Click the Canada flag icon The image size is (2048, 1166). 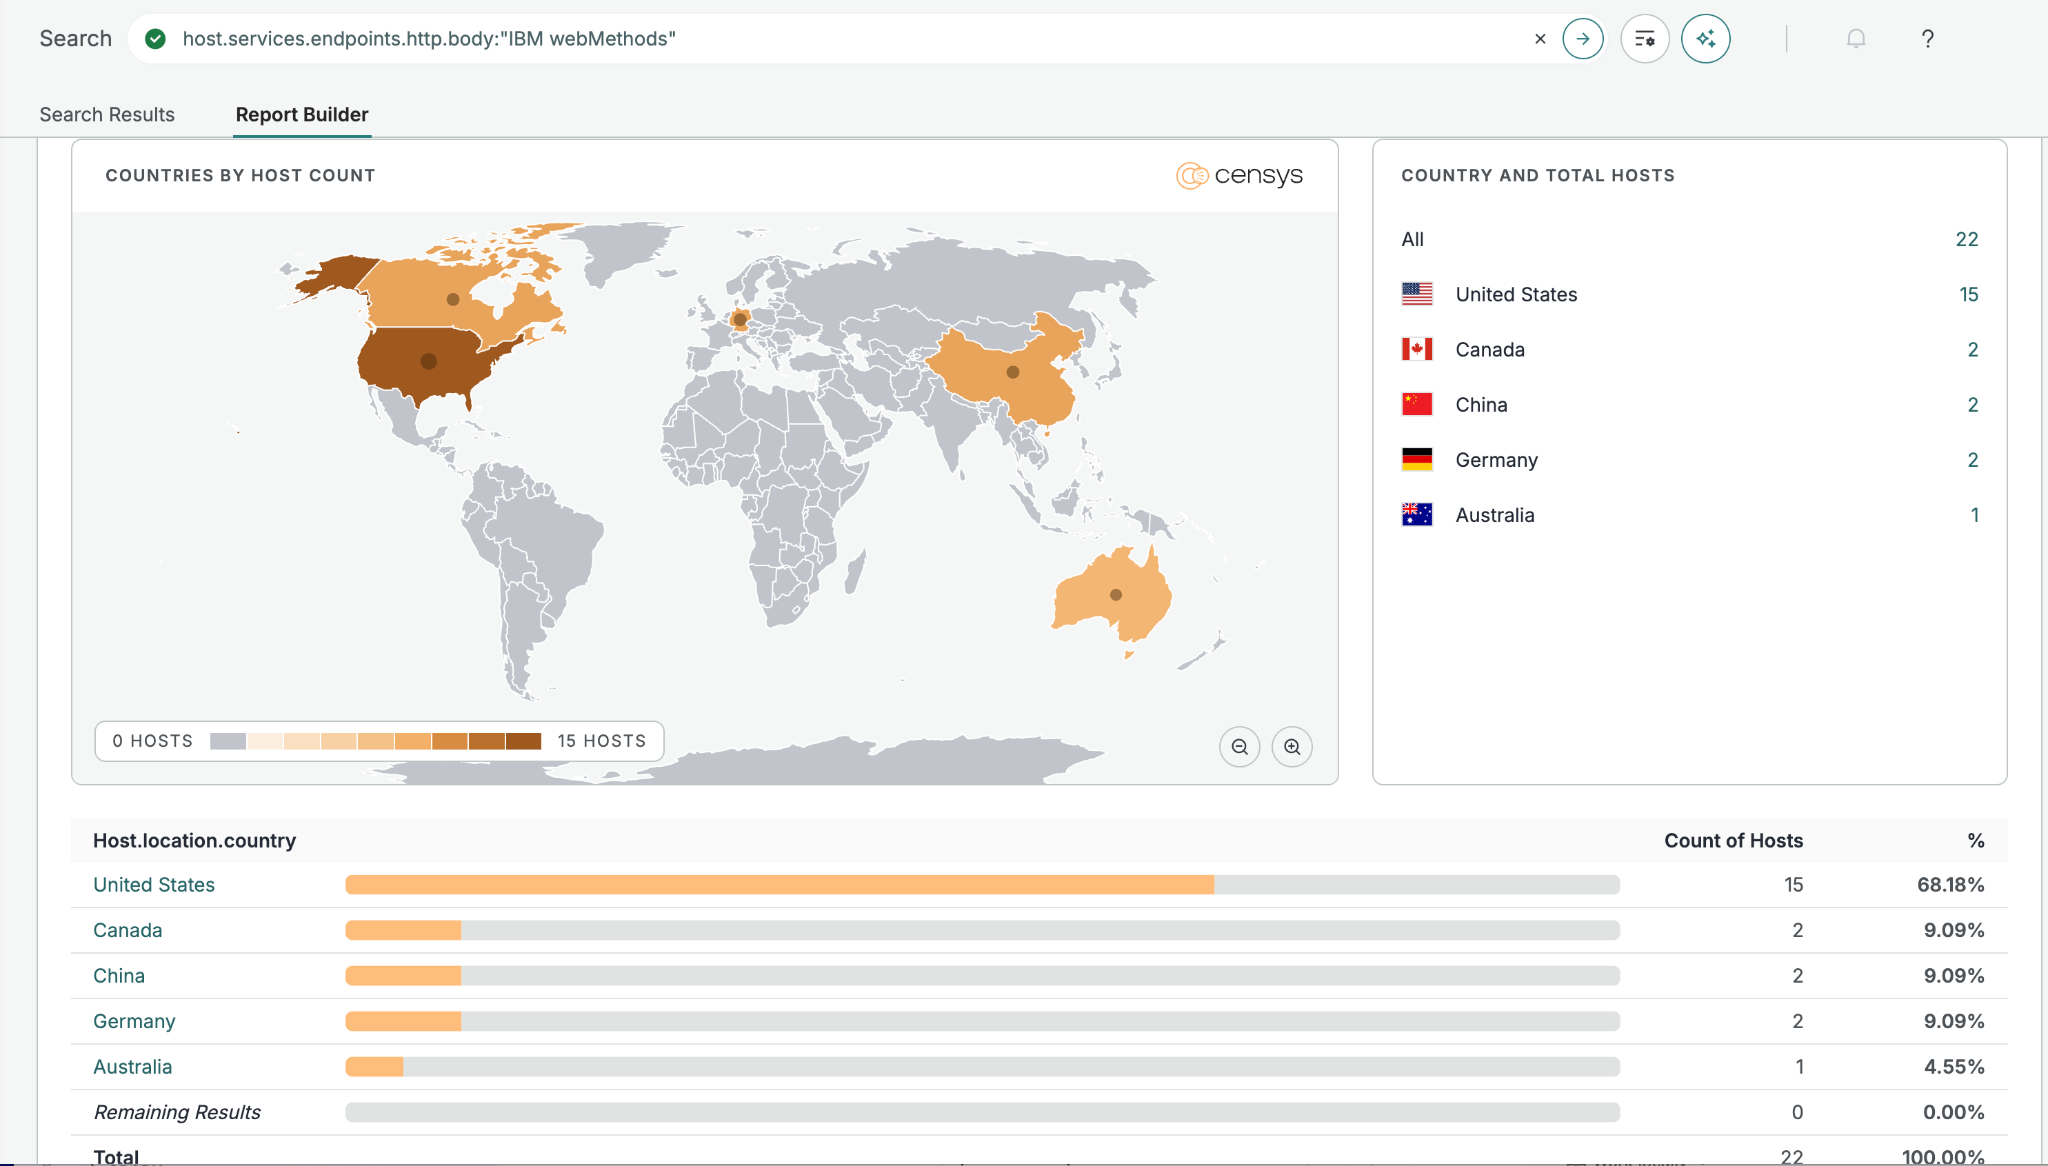pyautogui.click(x=1417, y=349)
